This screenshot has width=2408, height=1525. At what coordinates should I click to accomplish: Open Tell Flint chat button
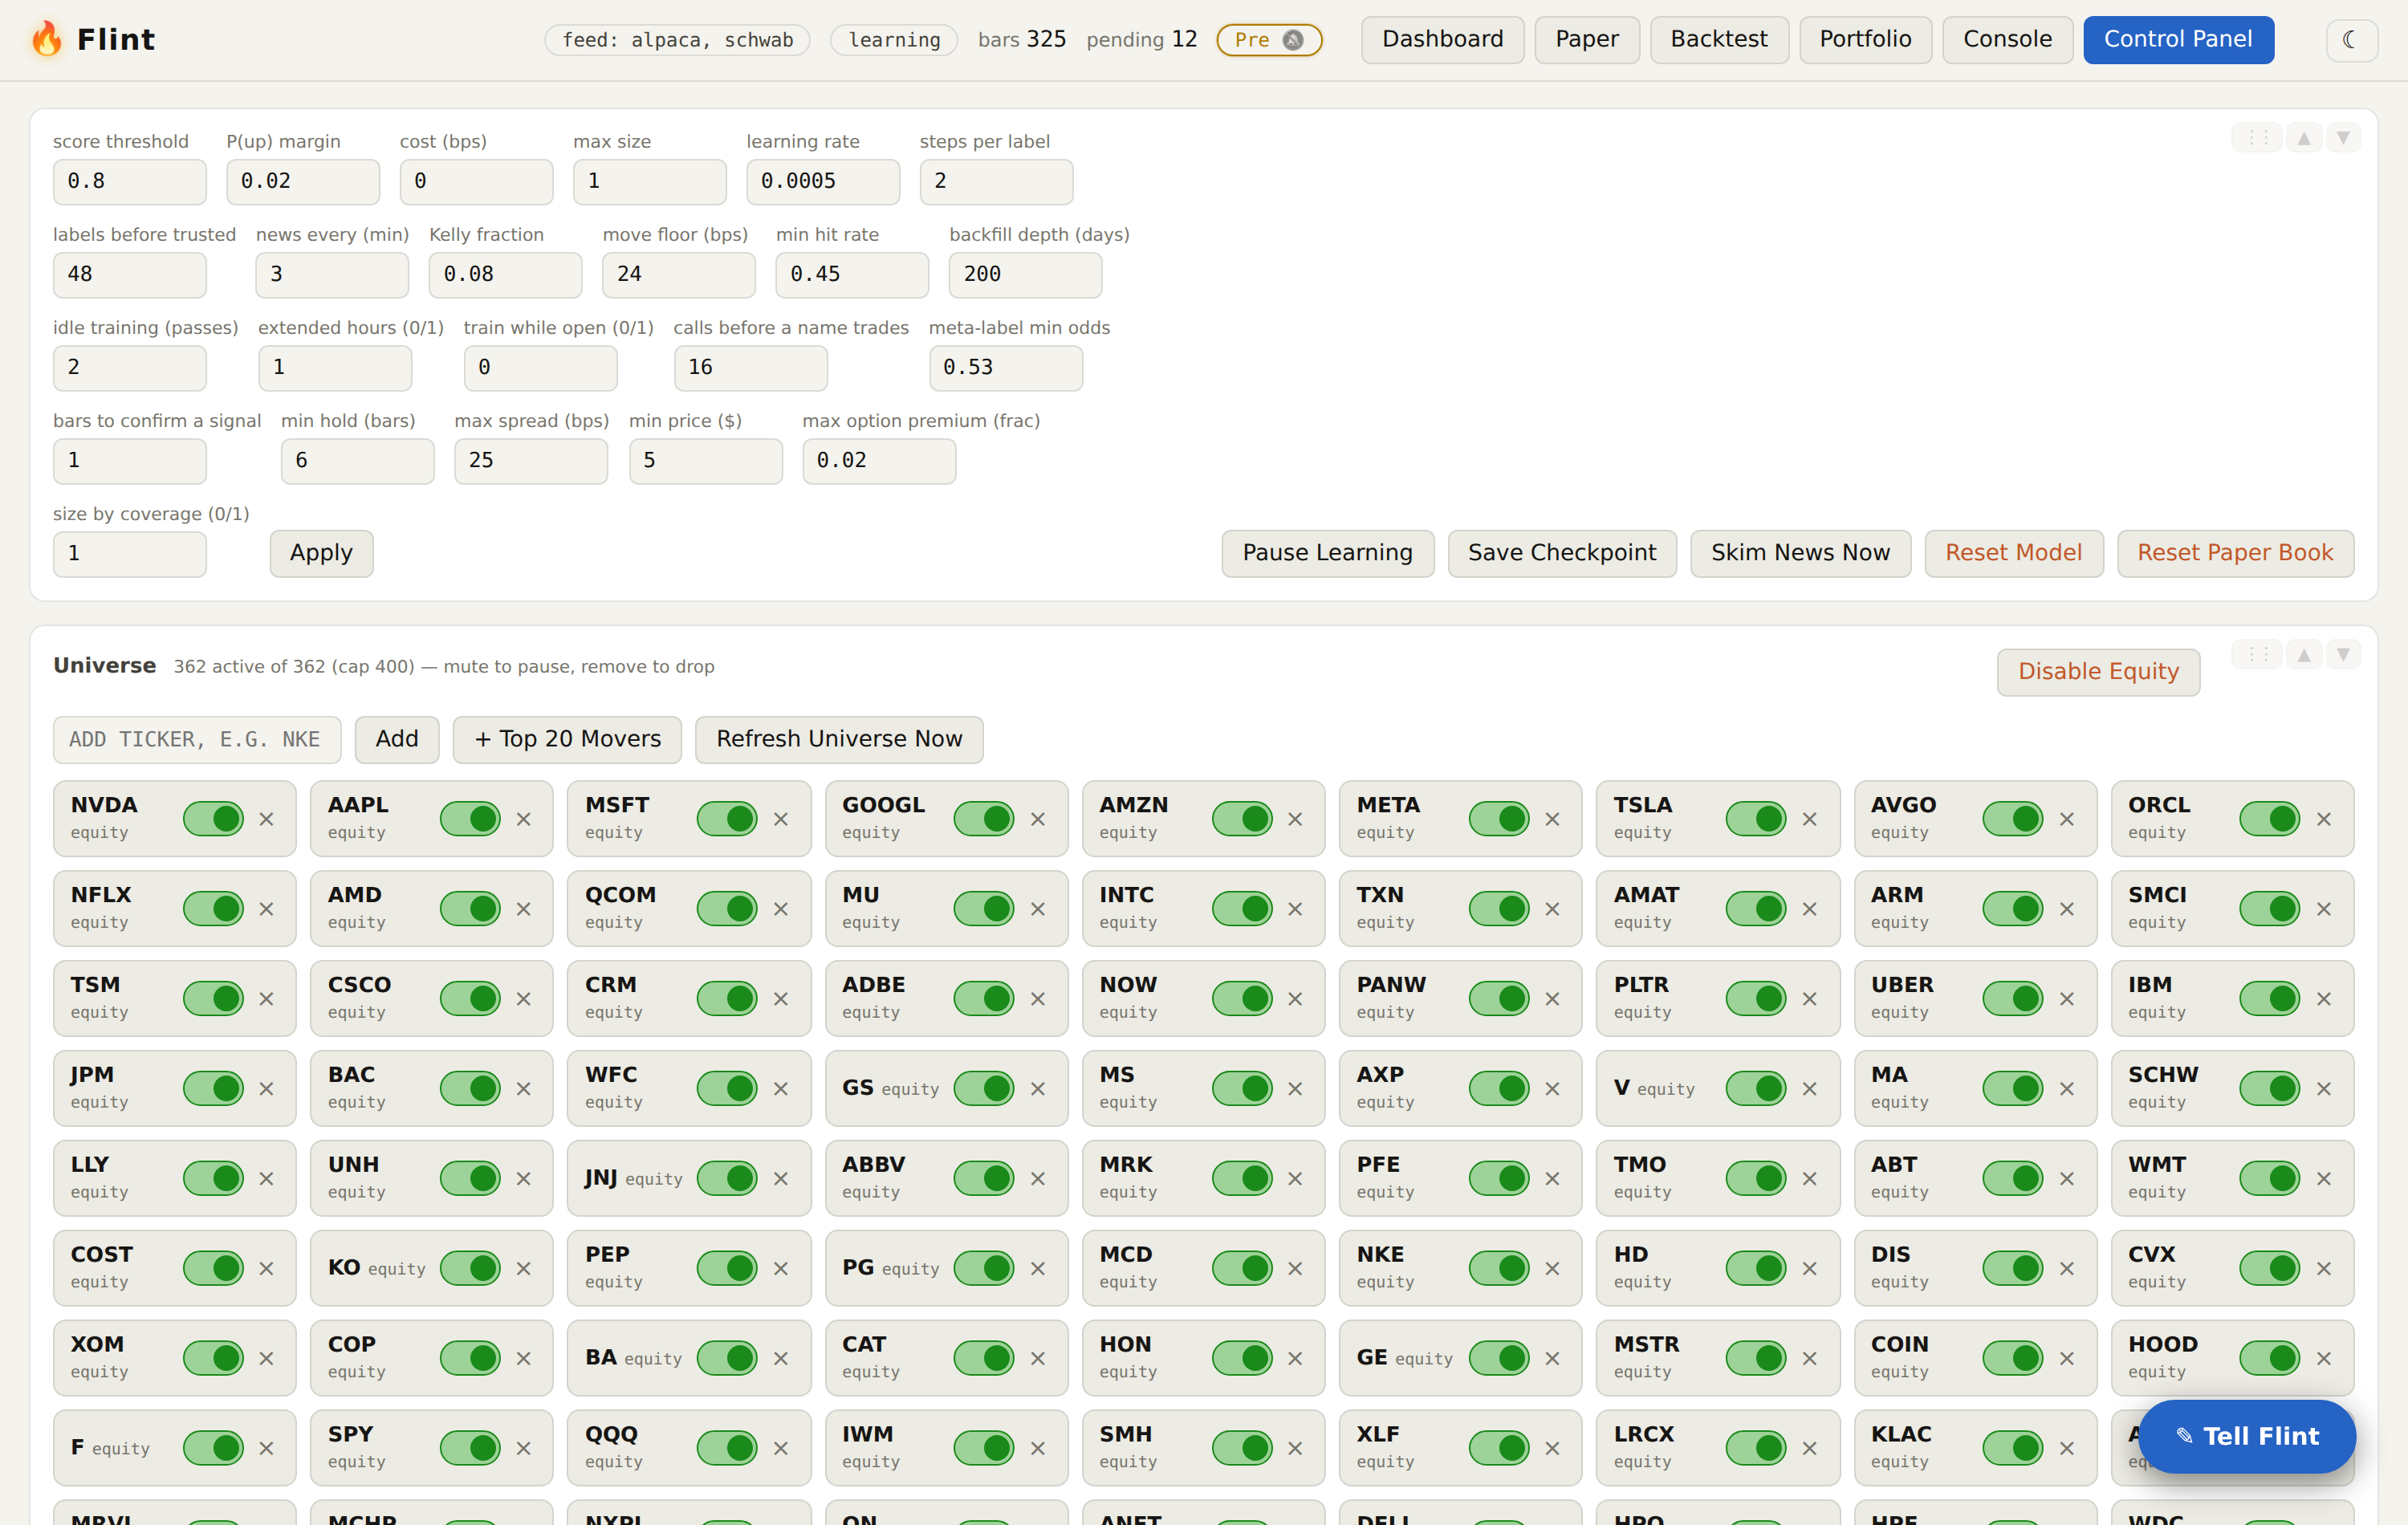pos(2246,1437)
